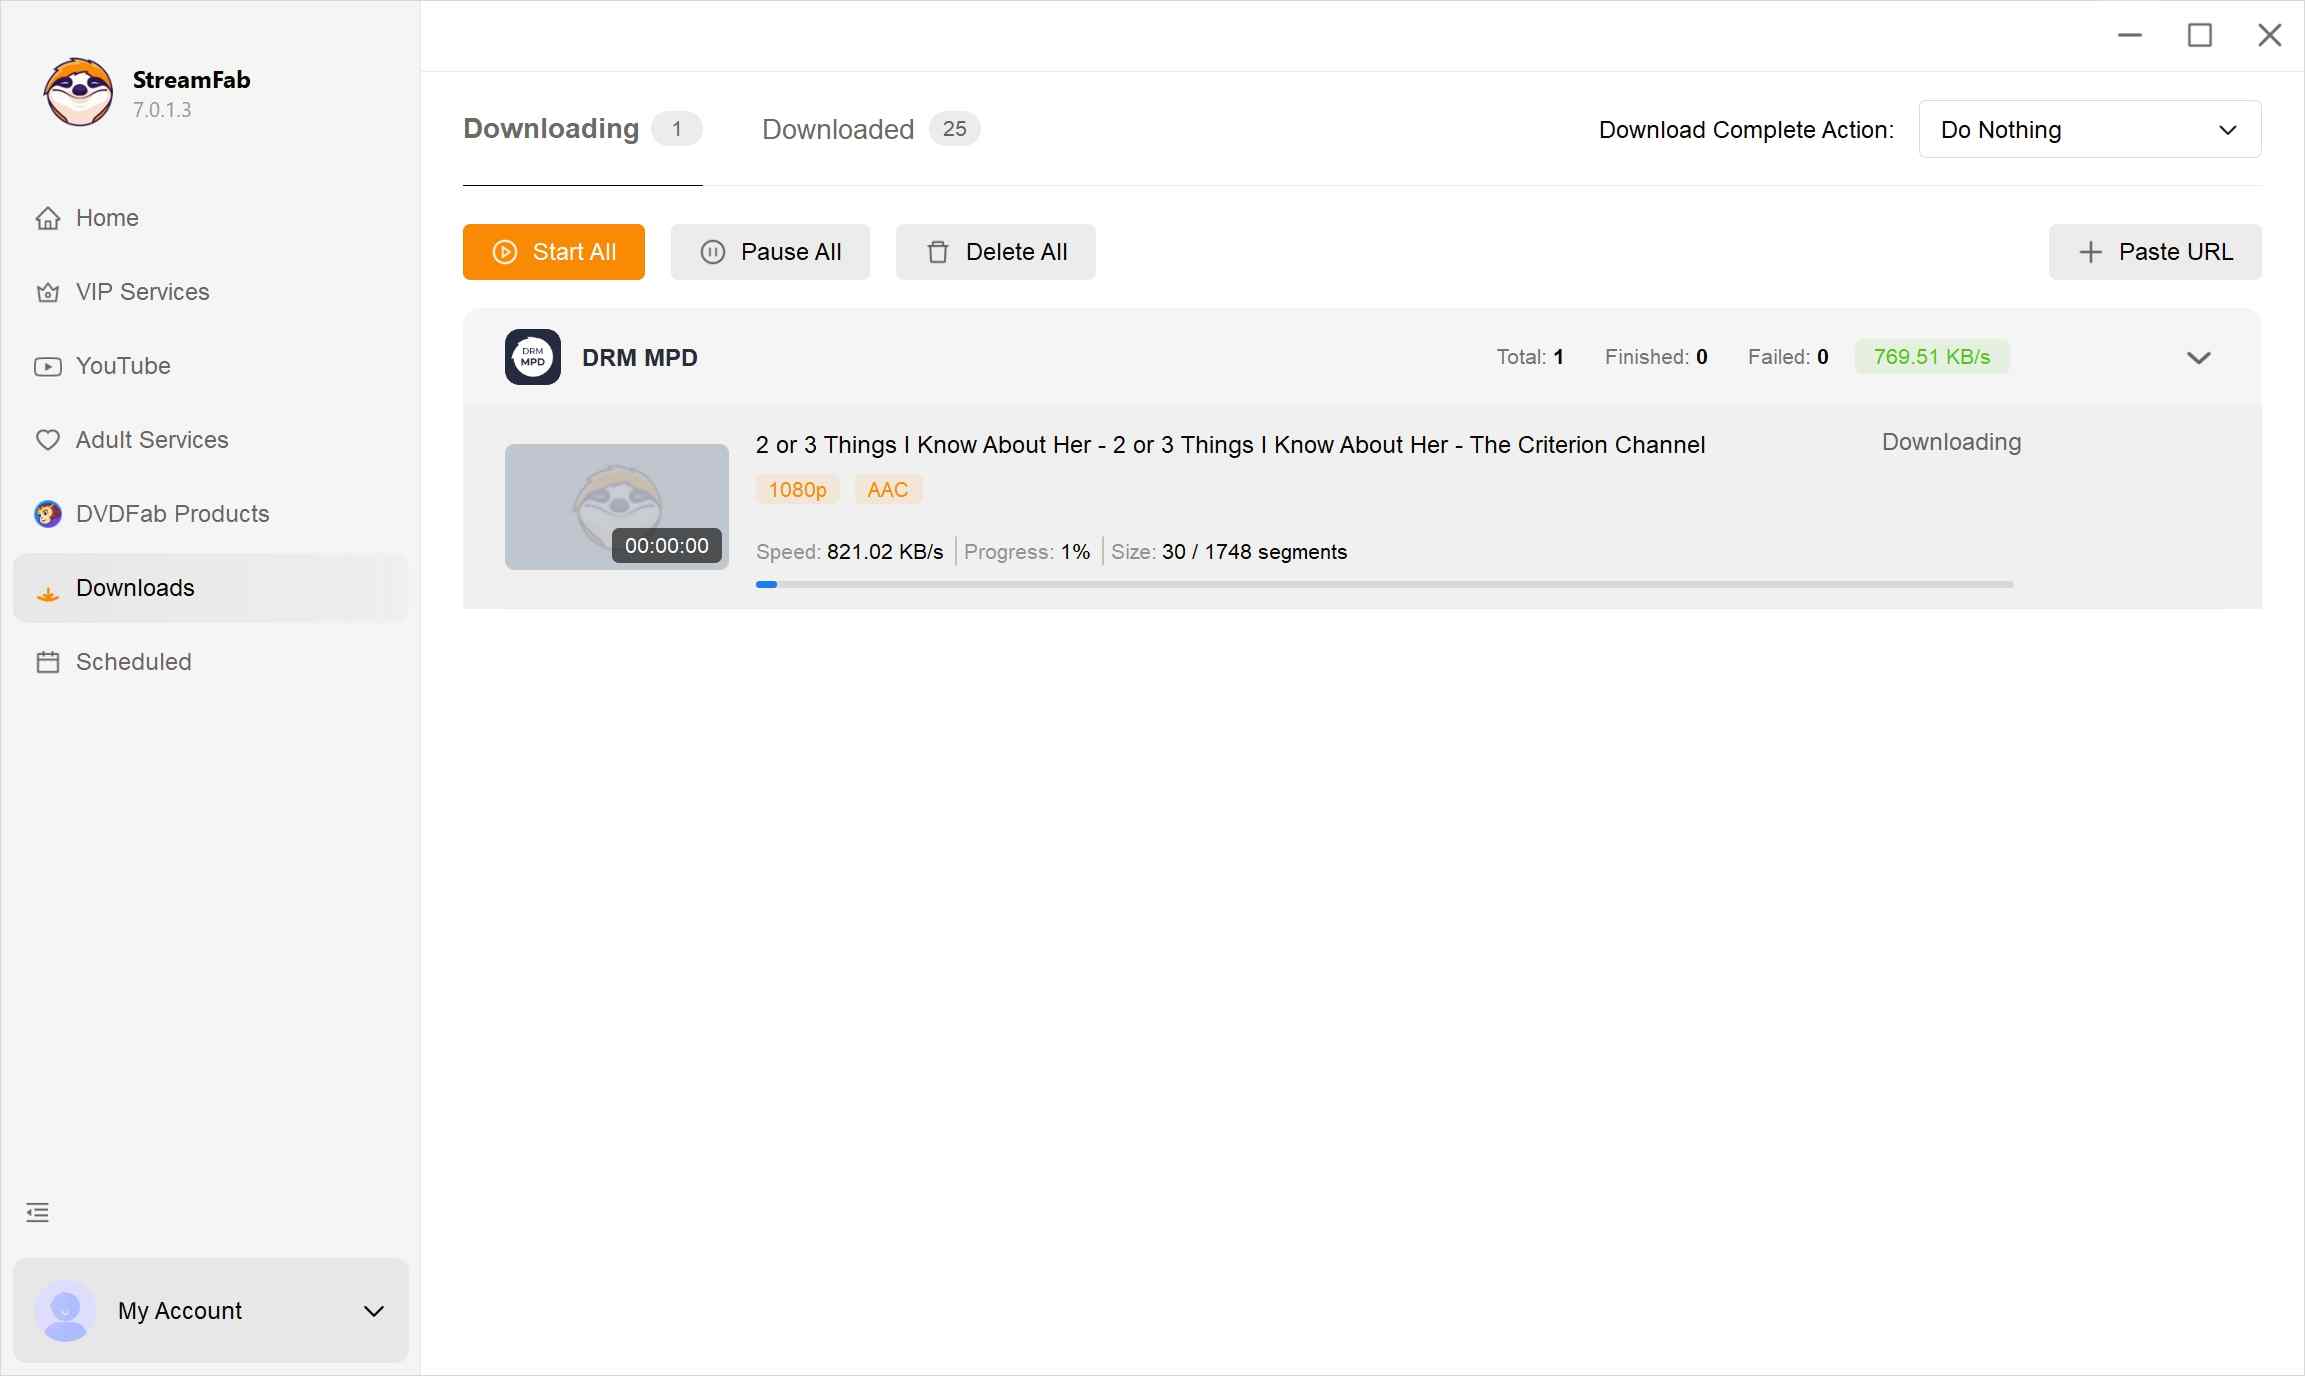
Task: Open Adult Services from the sidebar
Action: point(151,440)
